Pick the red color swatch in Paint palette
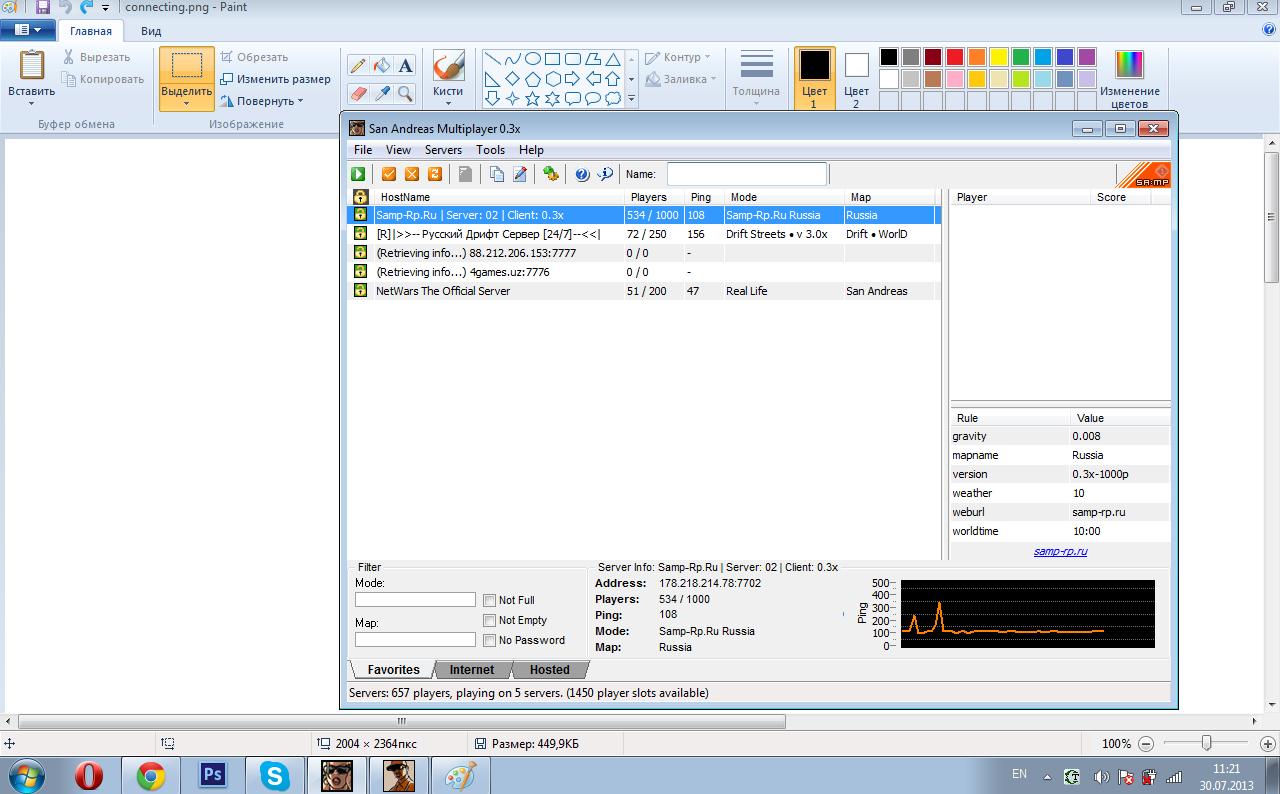The height and width of the screenshot is (794, 1282). pyautogui.click(x=955, y=57)
